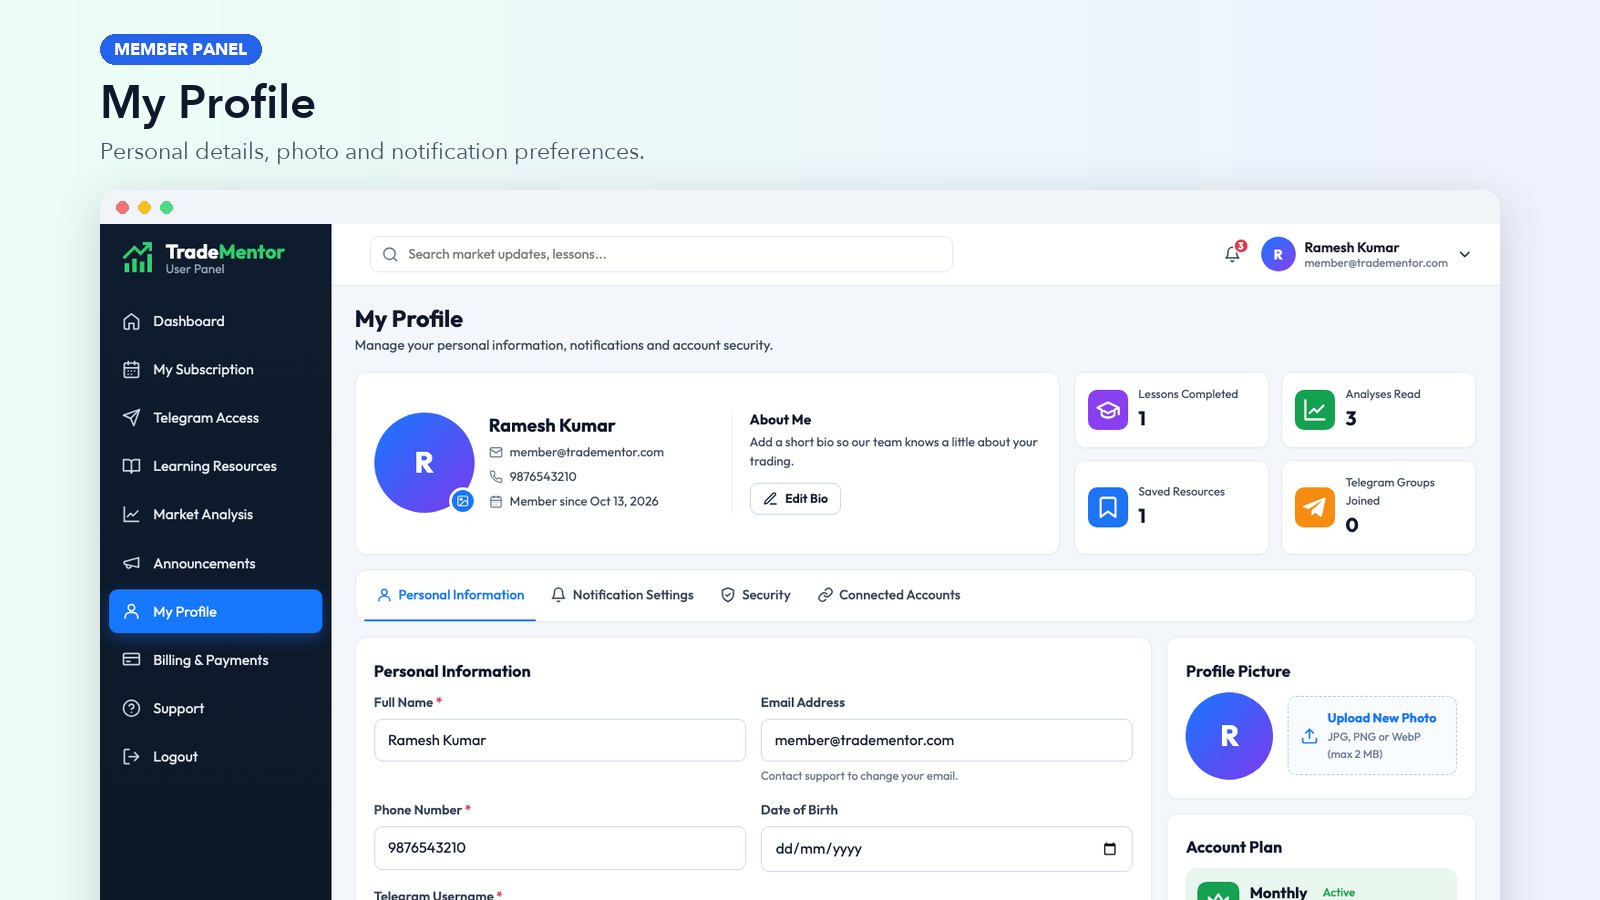
Task: Click the Logout exit icon
Action: [131, 757]
